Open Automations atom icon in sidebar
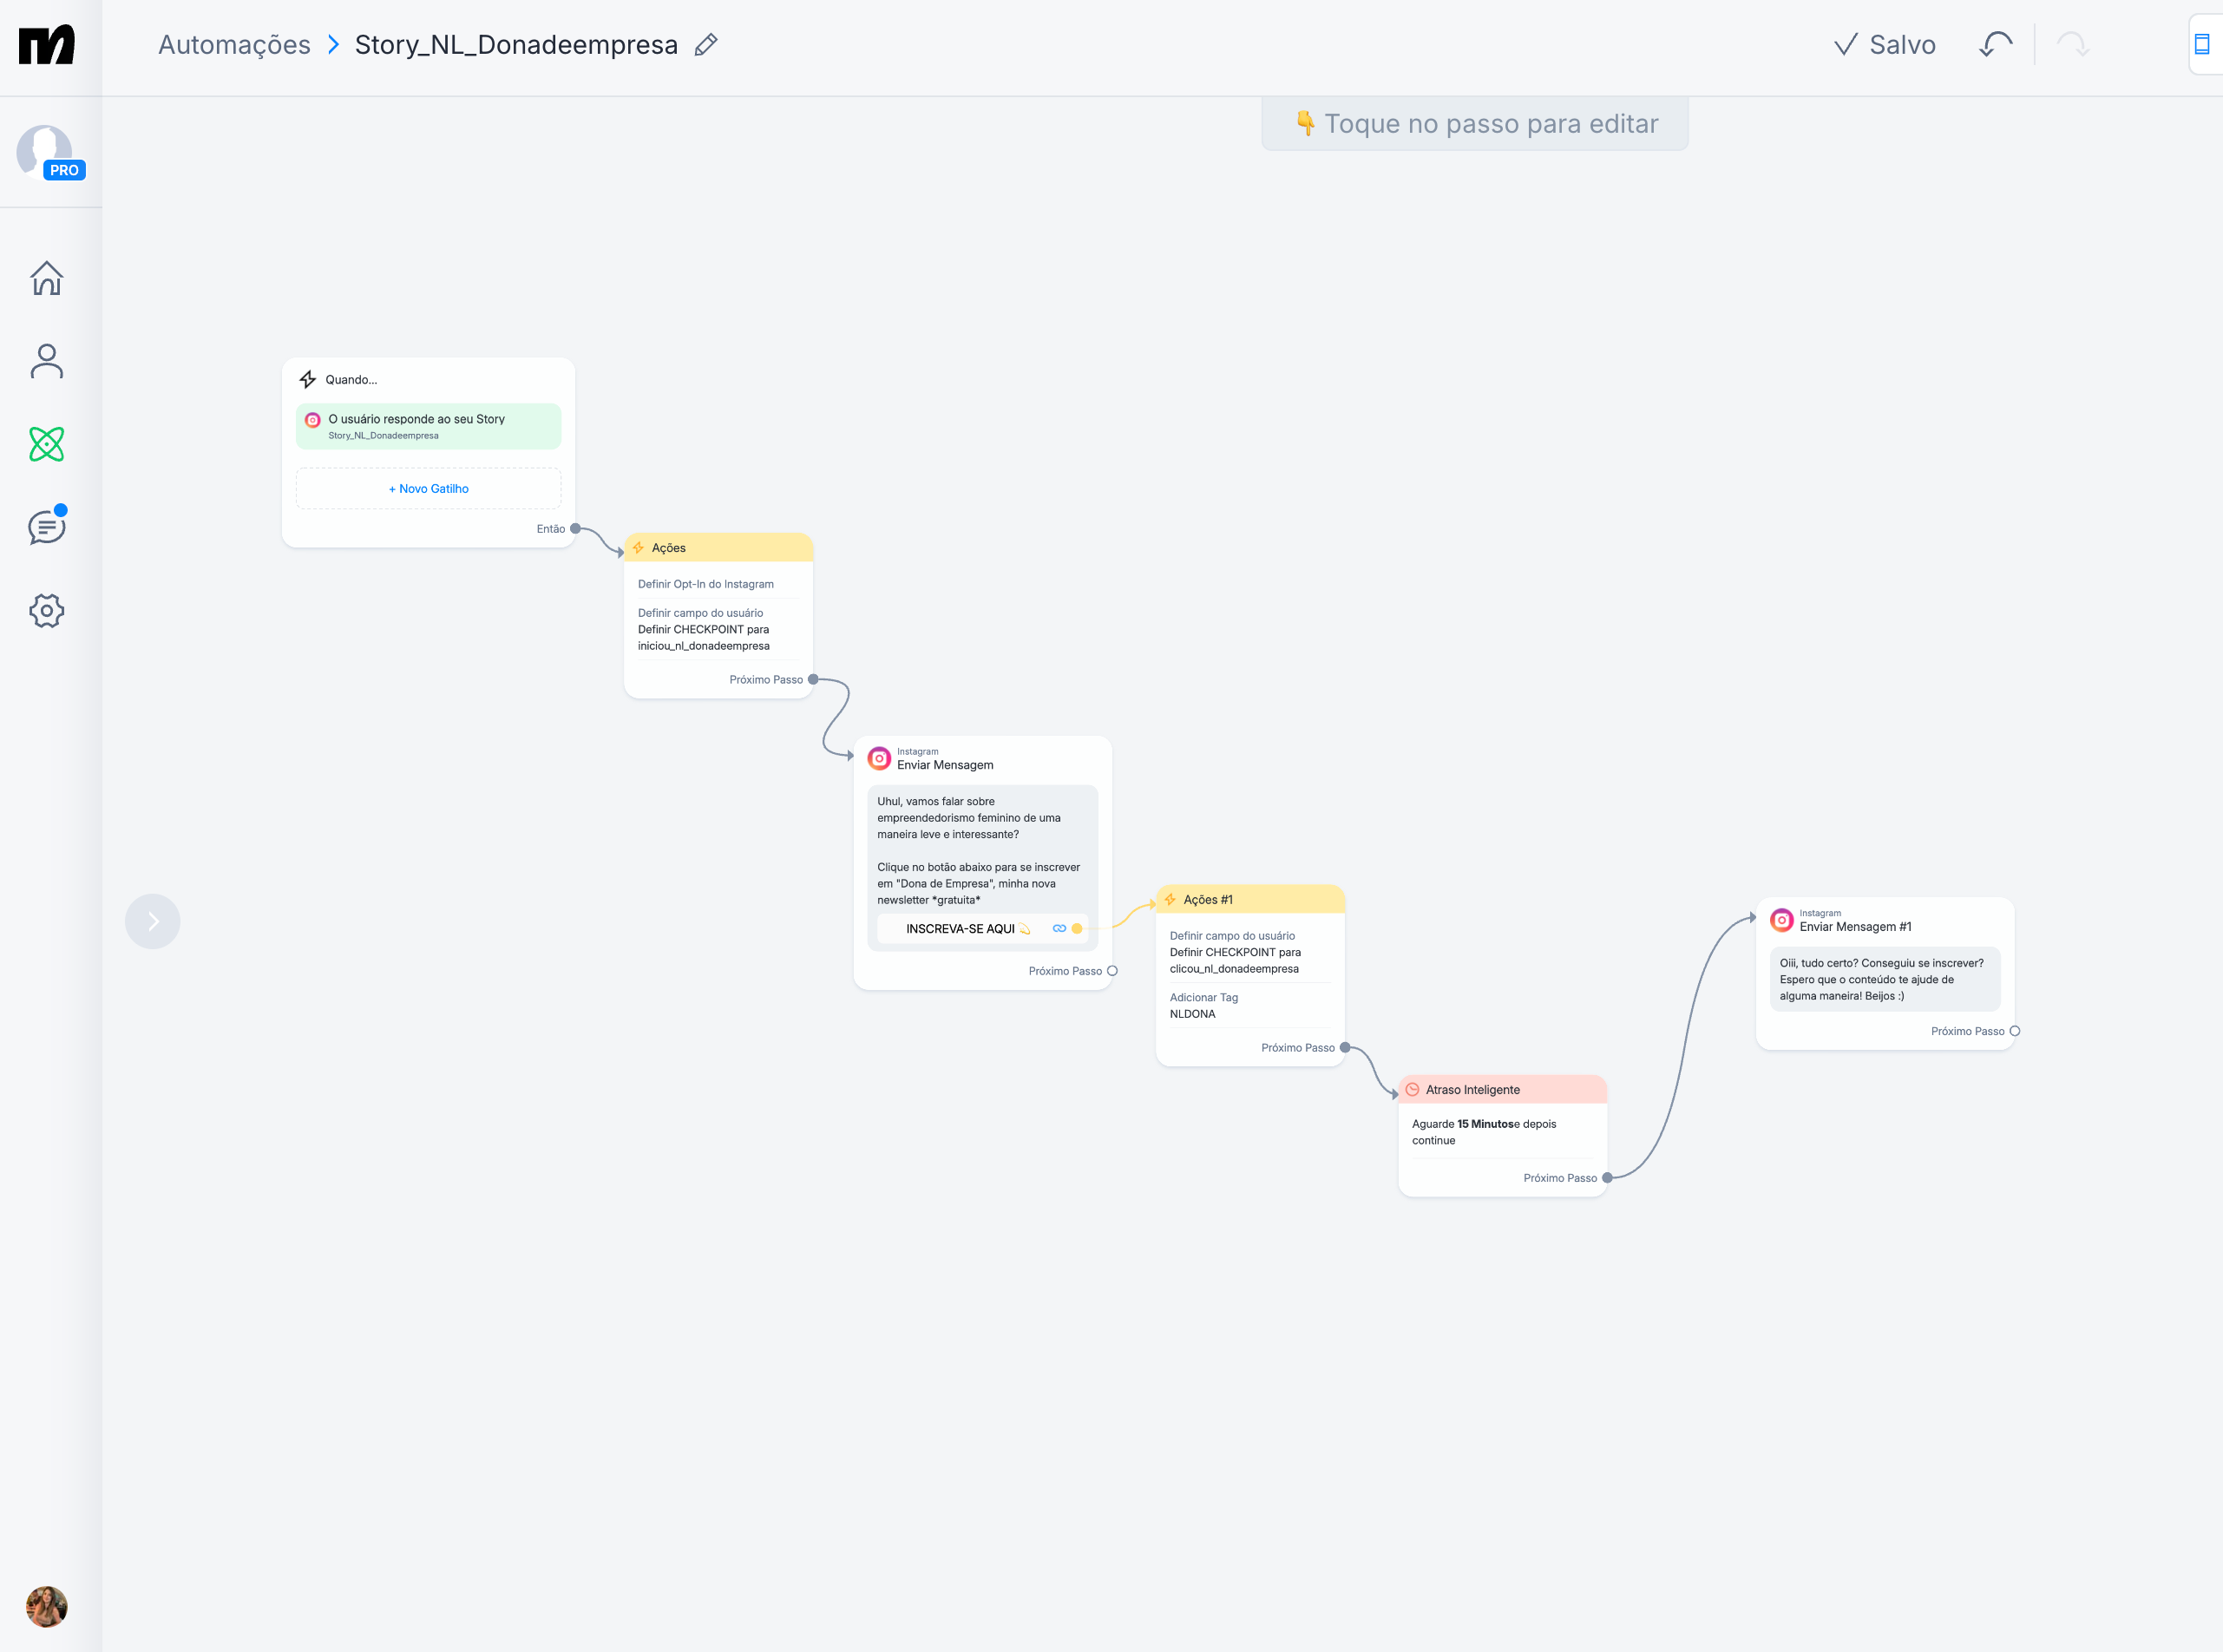The height and width of the screenshot is (1652, 2223). tap(46, 444)
